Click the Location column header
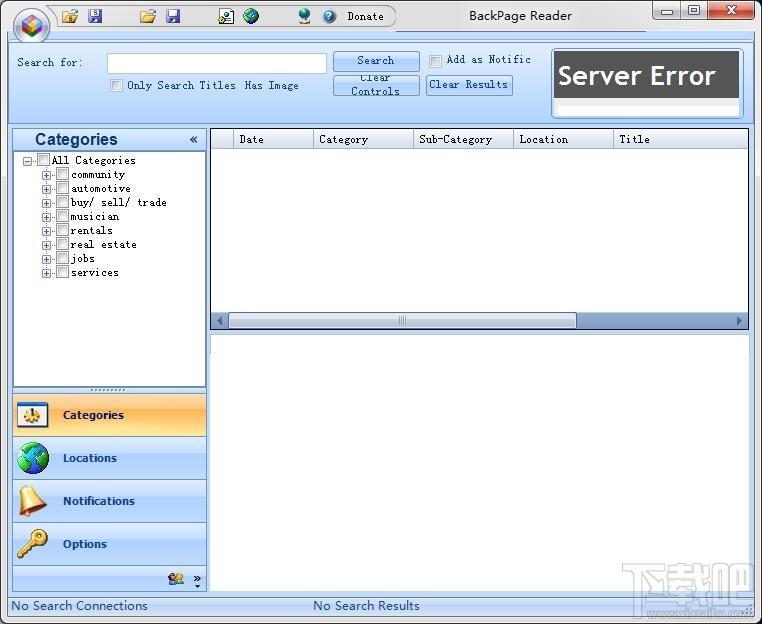The width and height of the screenshot is (762, 624). pyautogui.click(x=563, y=139)
